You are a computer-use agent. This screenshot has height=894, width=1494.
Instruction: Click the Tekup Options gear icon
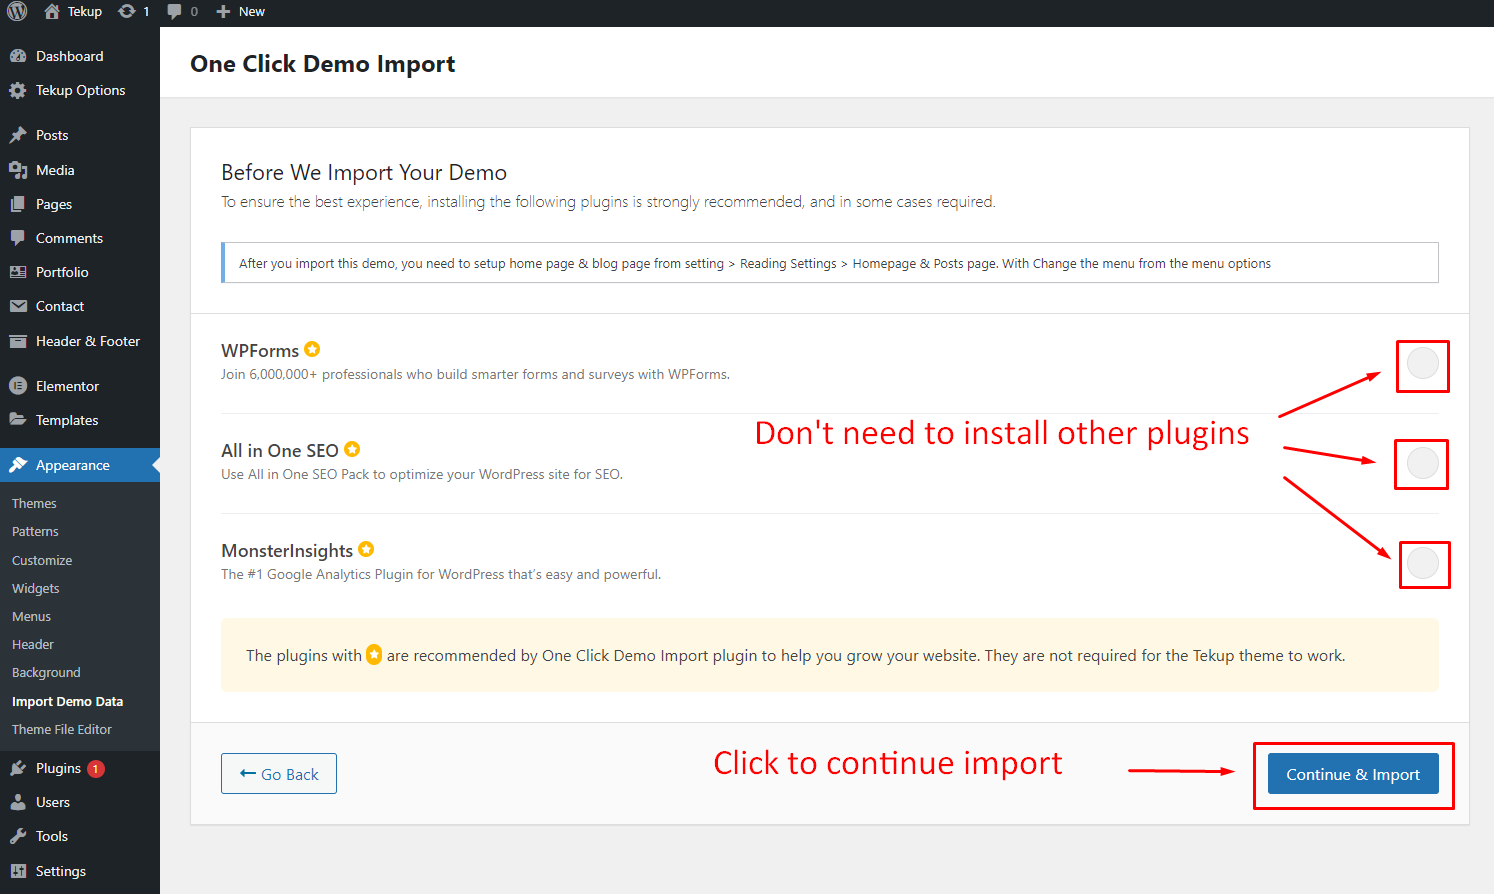[x=18, y=90]
